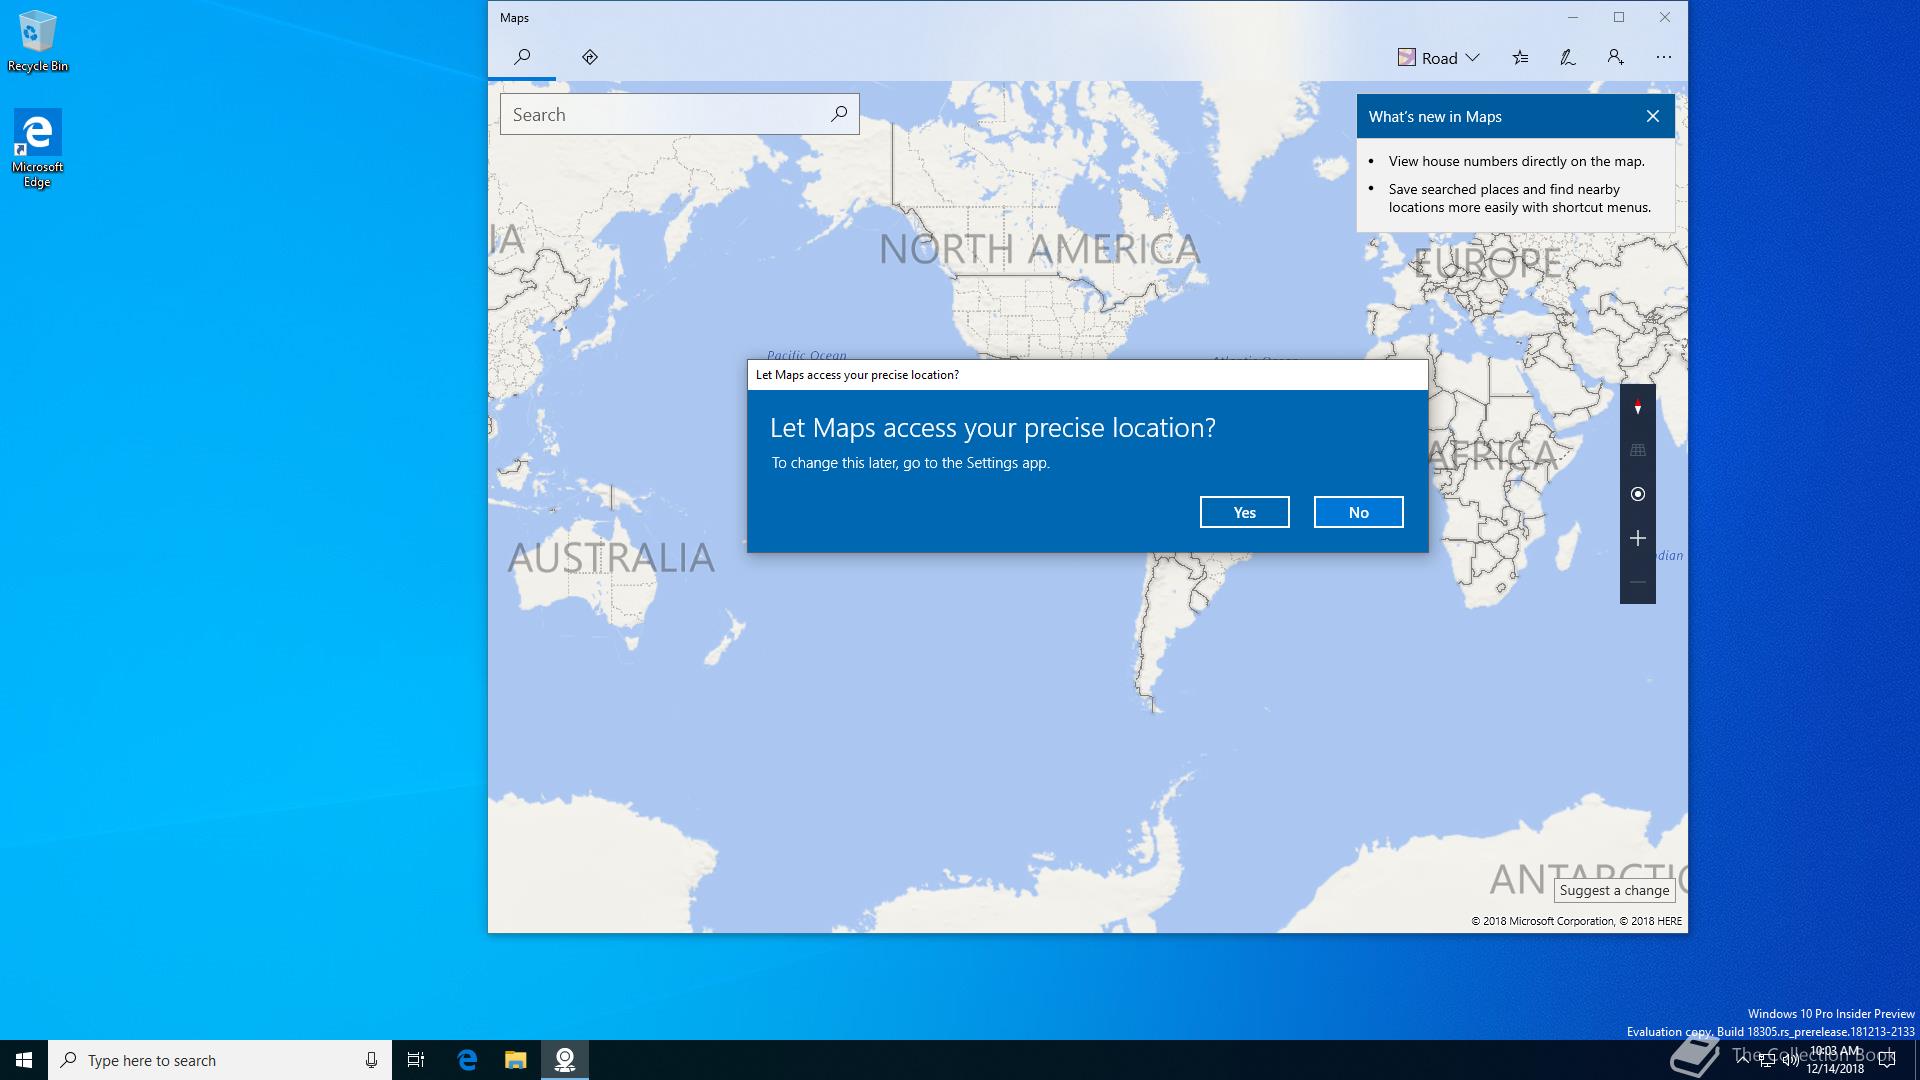Screen dimensions: 1920x1080
Task: Launch Microsoft Edge from taskbar
Action: 467,1060
